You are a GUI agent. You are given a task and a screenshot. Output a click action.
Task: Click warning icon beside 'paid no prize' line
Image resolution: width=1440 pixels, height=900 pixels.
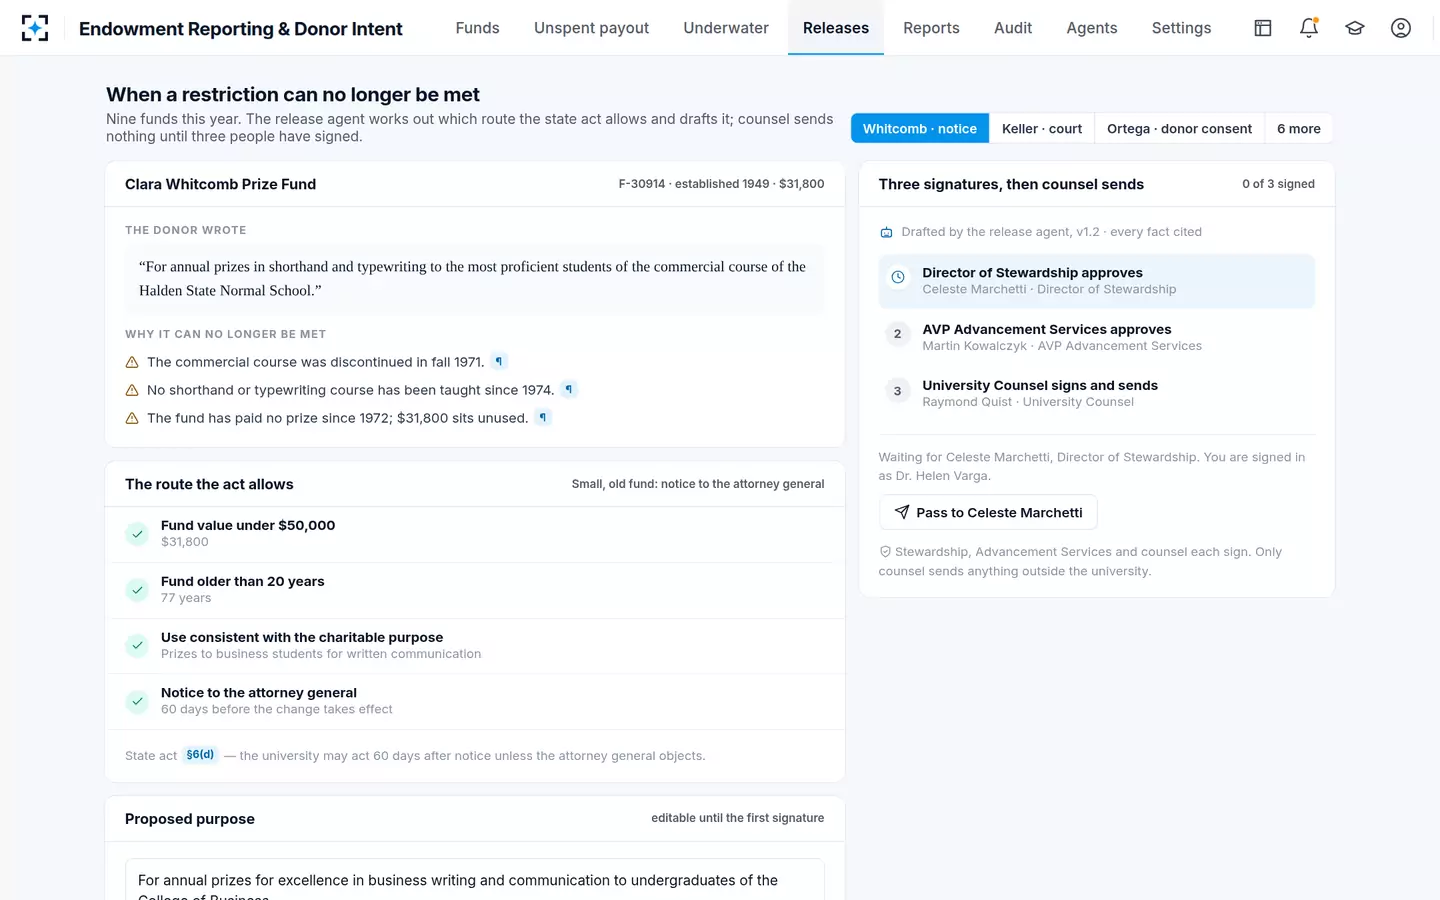point(132,418)
